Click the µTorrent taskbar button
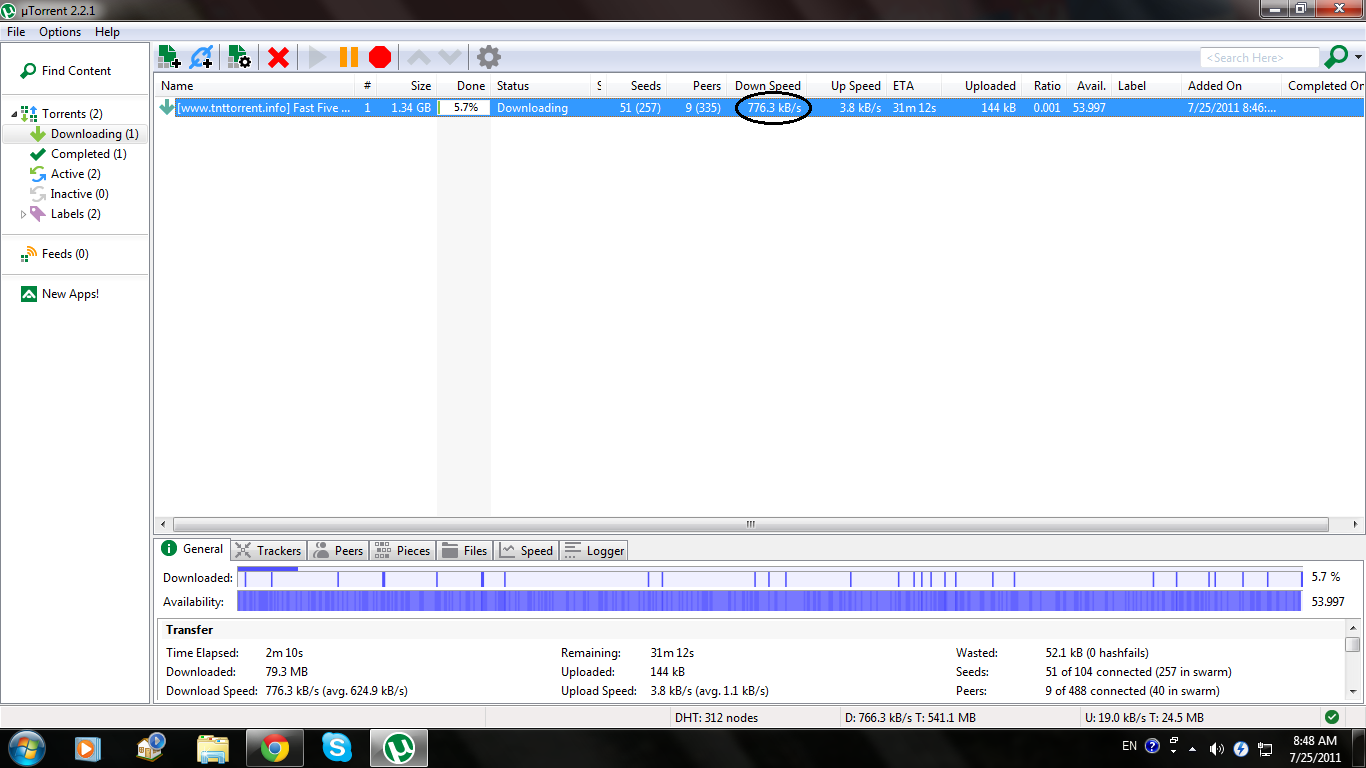The height and width of the screenshot is (768, 1366). click(x=400, y=748)
